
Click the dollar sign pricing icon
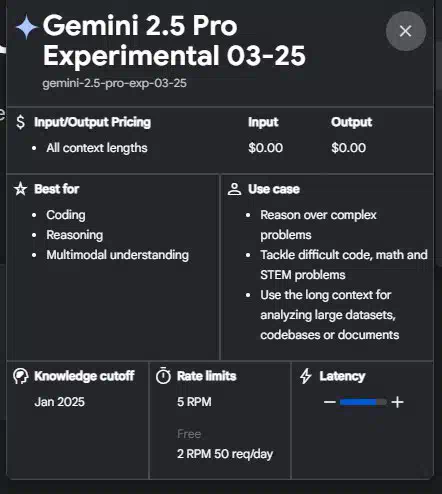[x=20, y=122]
